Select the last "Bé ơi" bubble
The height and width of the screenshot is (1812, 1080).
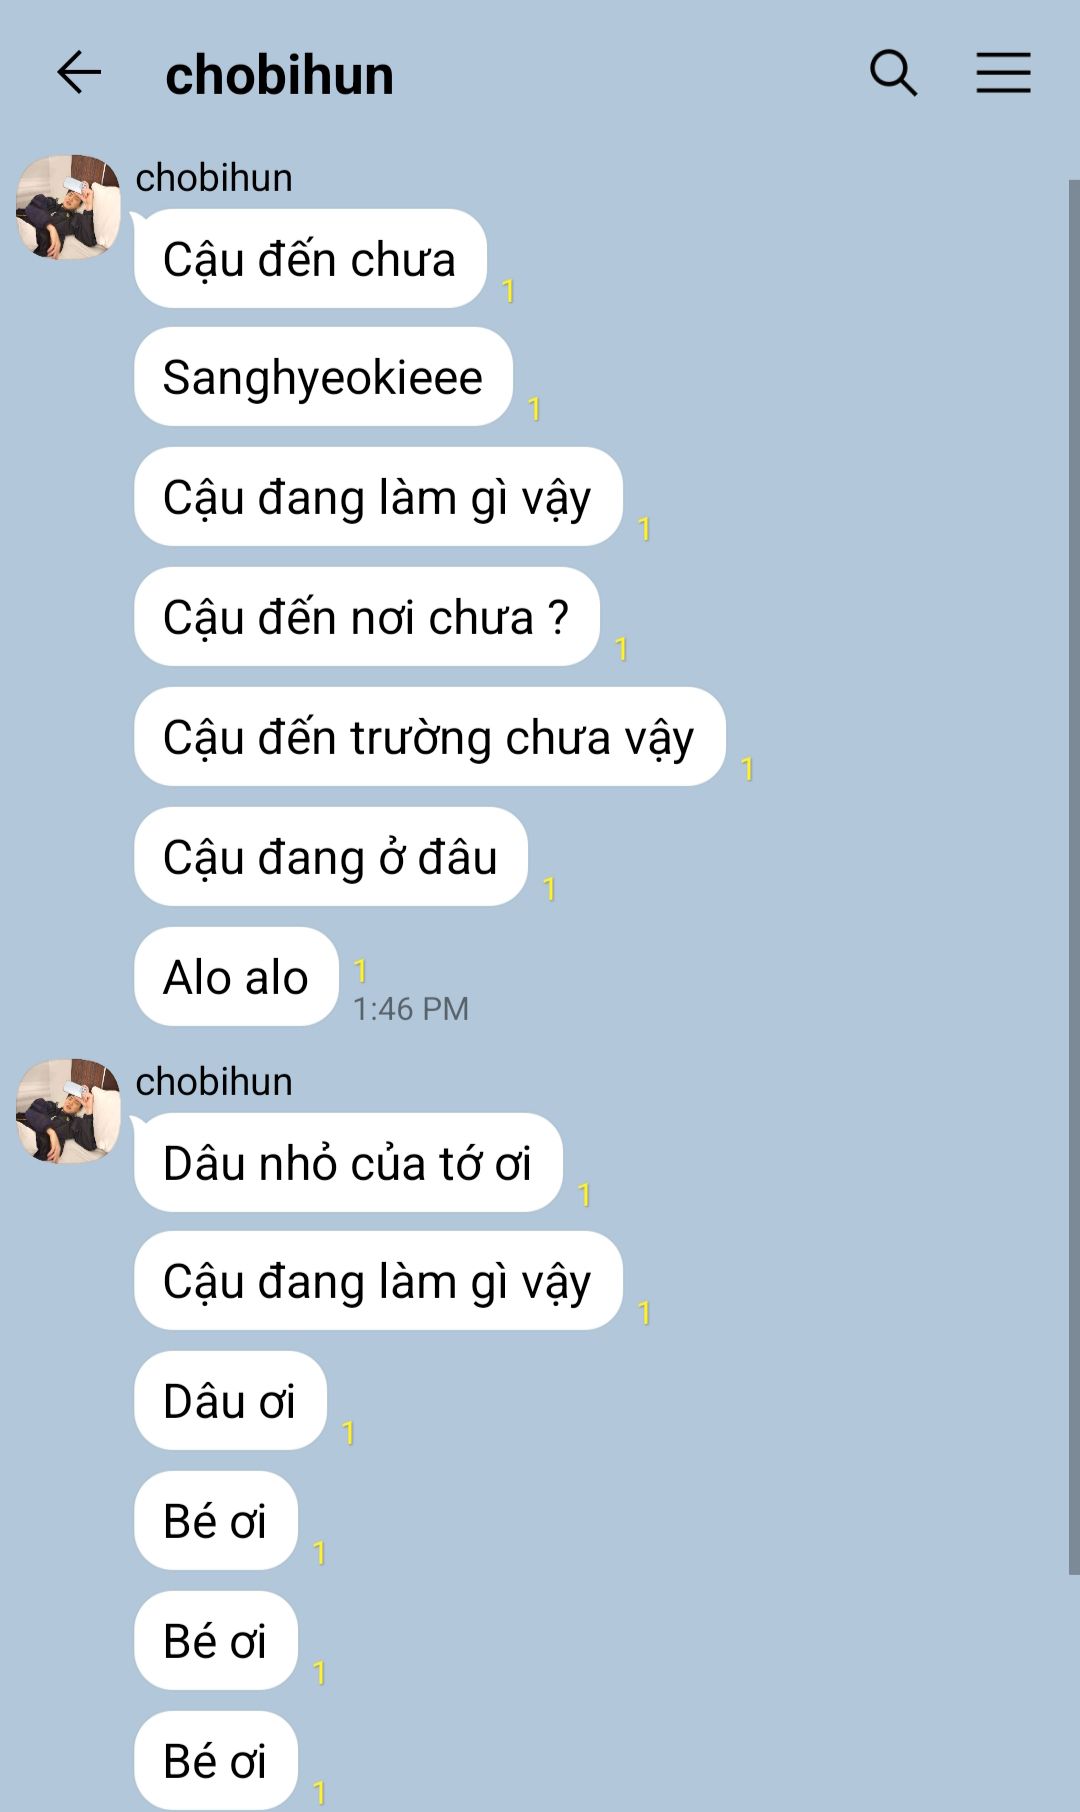tap(216, 1761)
